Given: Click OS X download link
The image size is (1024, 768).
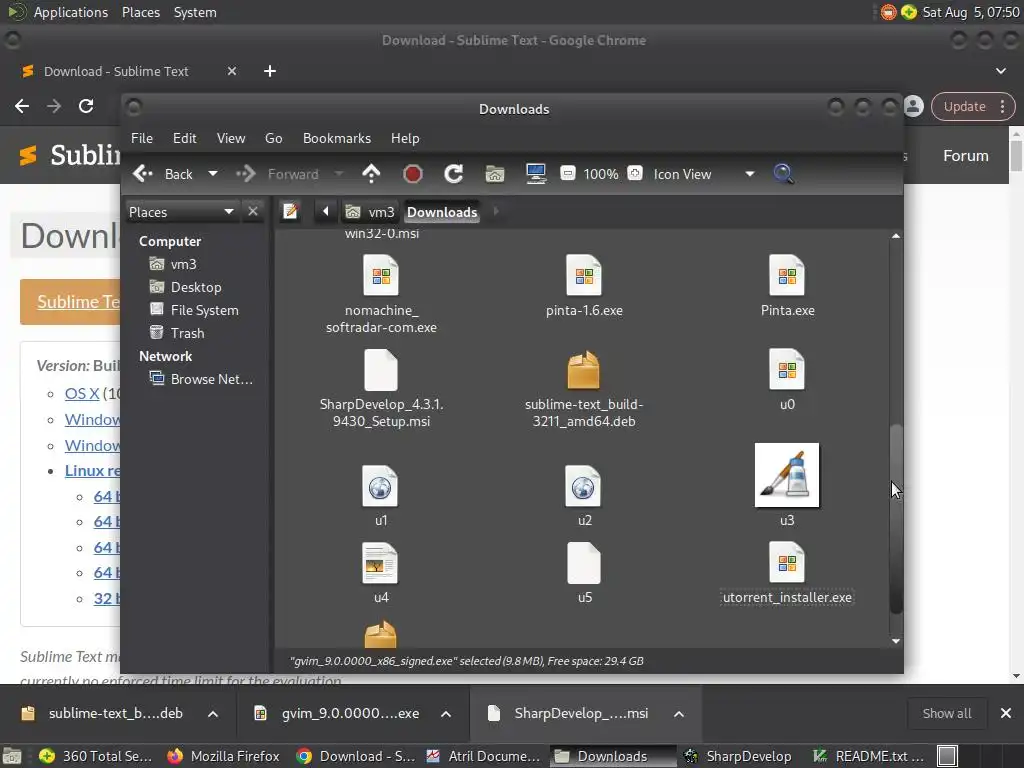Looking at the screenshot, I should pyautogui.click(x=82, y=394).
